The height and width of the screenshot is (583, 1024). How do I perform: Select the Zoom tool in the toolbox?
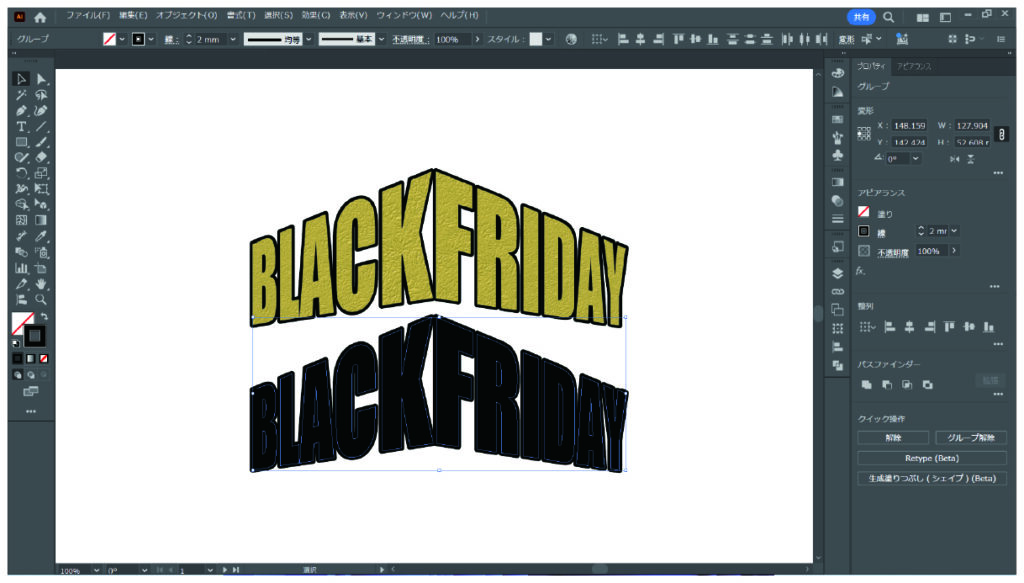point(41,300)
